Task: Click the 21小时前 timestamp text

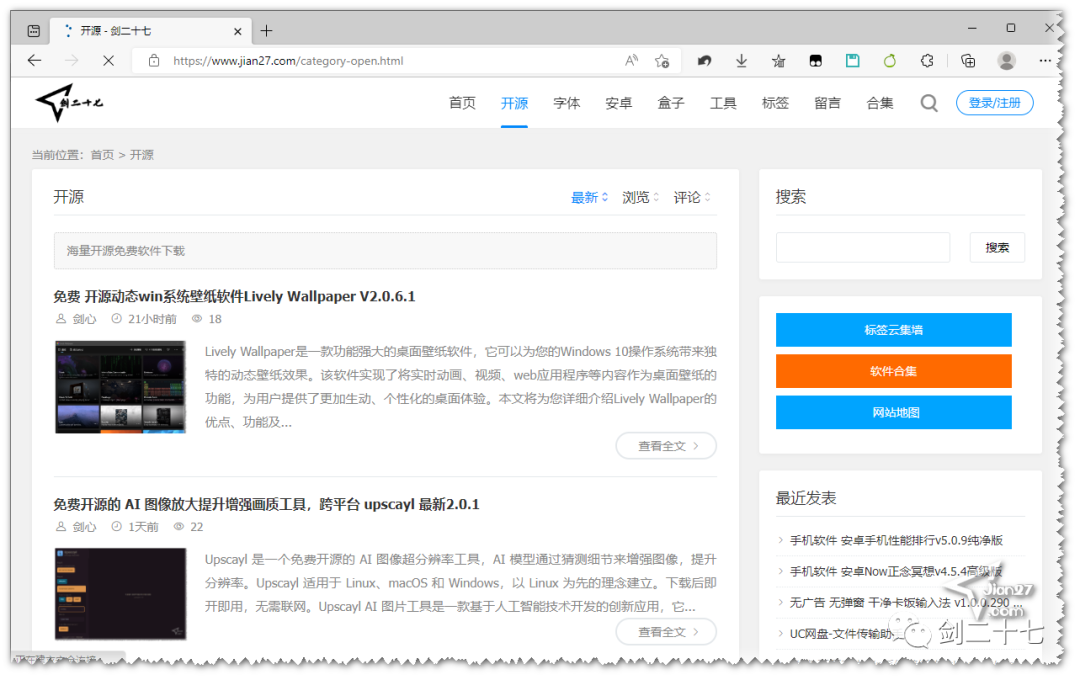Action: pyautogui.click(x=152, y=319)
